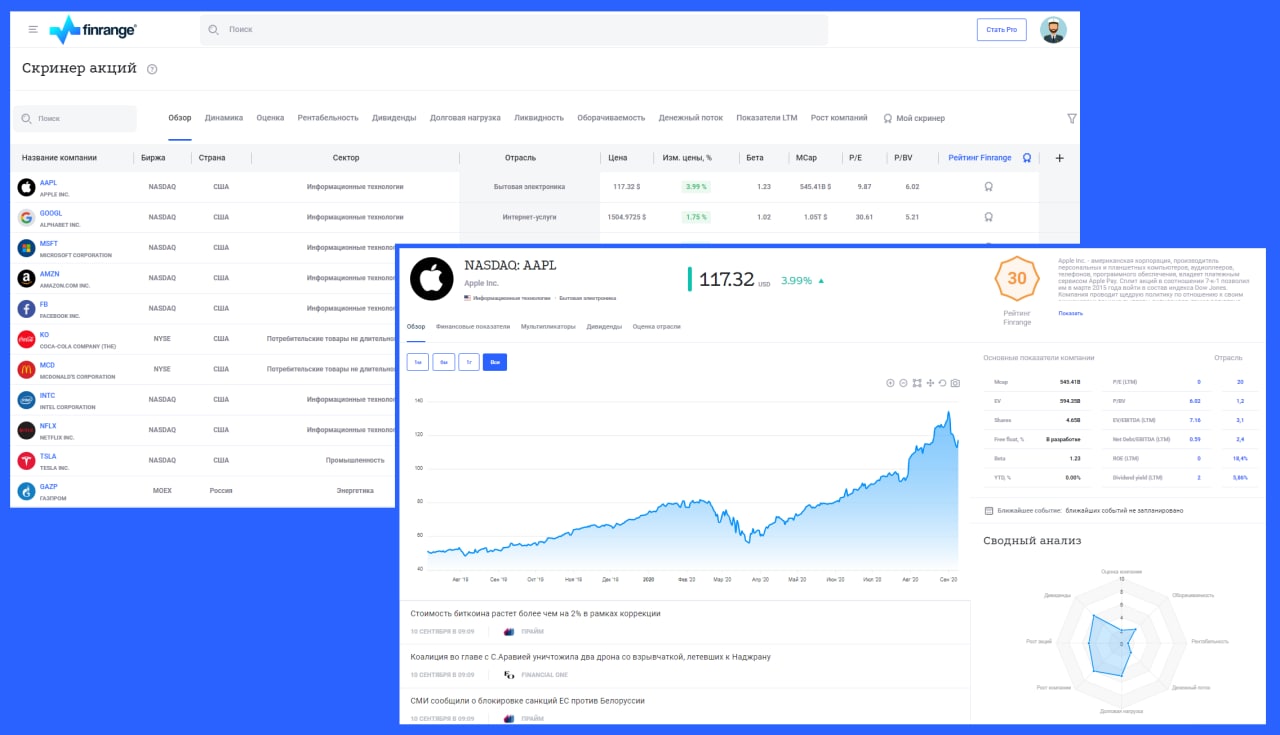1280x735 pixels.
Task: Add a column with the plus icon
Action: point(1060,158)
